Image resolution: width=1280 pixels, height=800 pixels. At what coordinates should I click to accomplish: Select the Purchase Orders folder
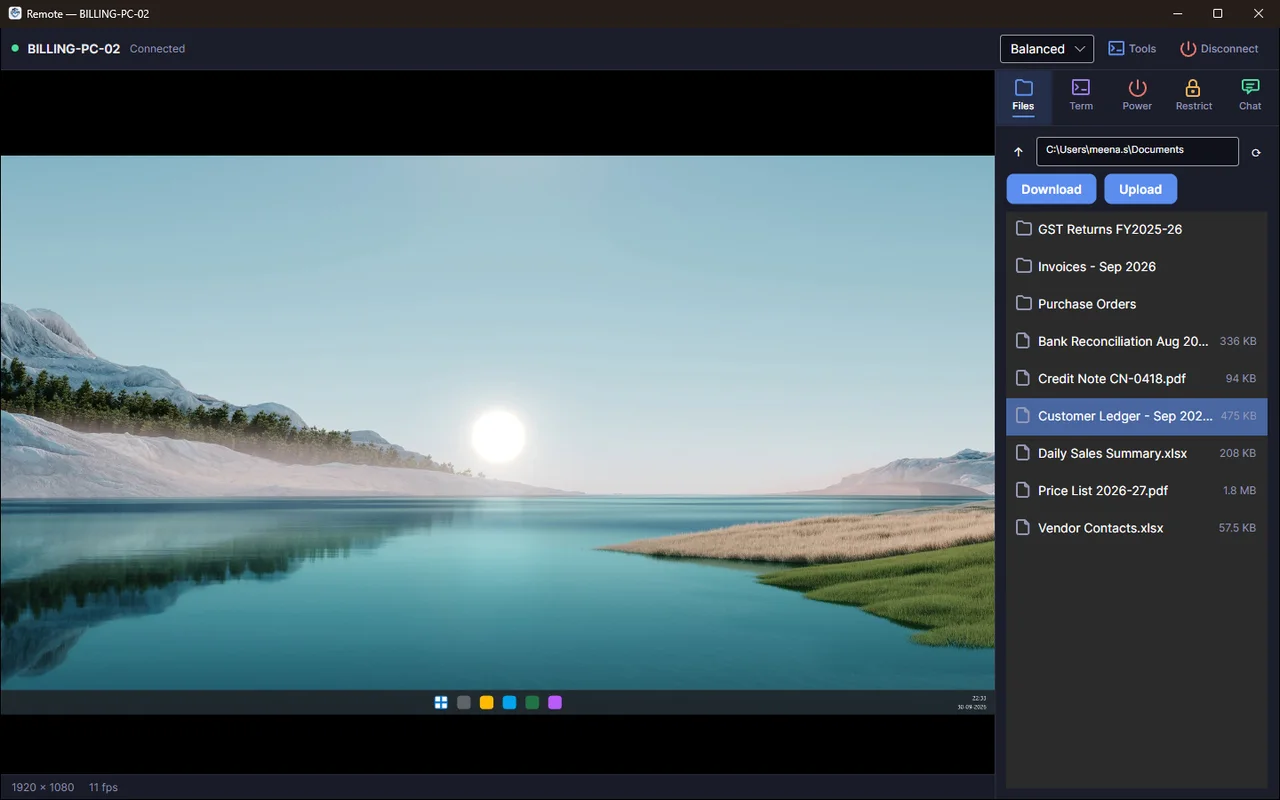tap(1137, 304)
